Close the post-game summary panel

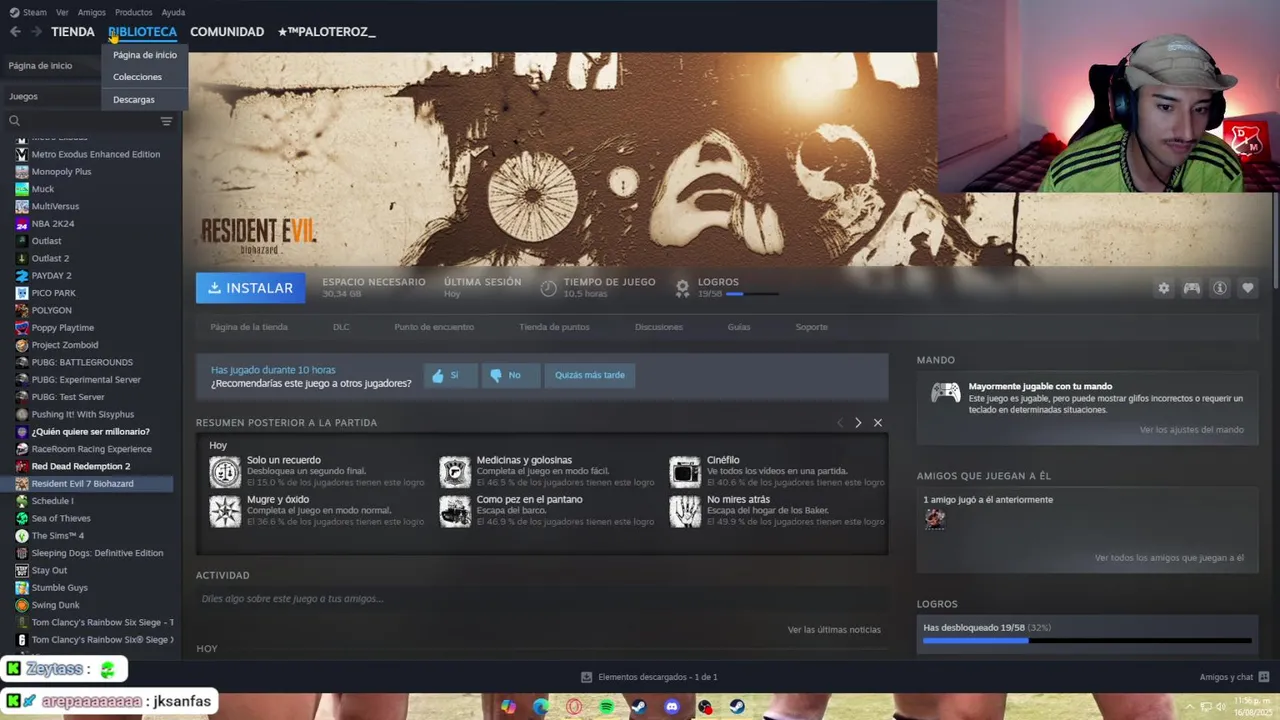click(x=878, y=423)
